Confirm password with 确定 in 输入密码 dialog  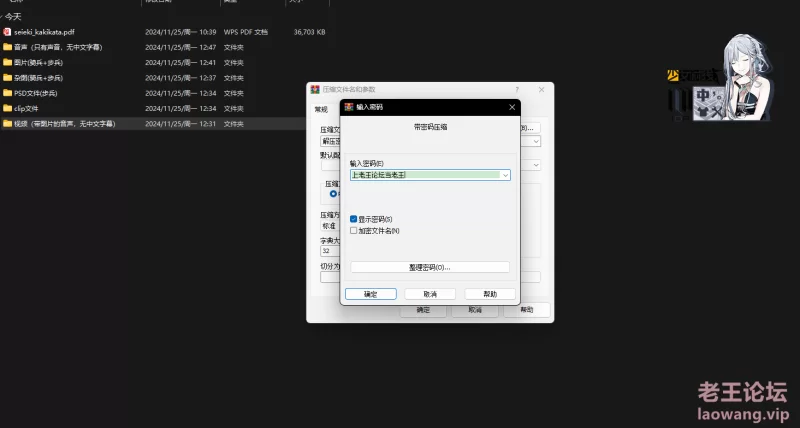(370, 294)
